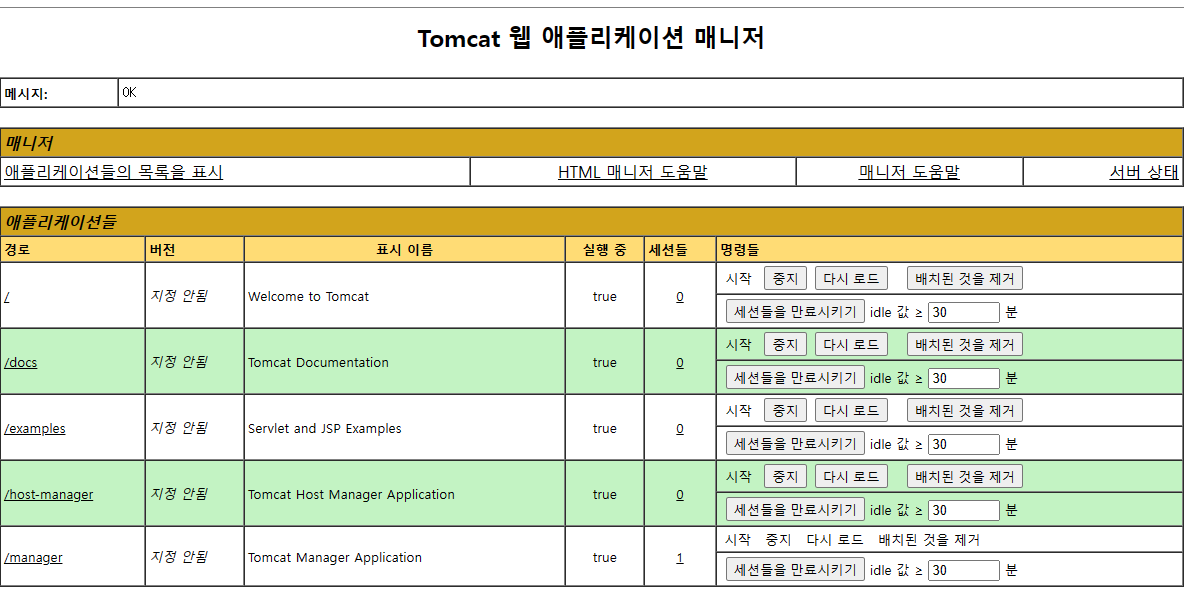This screenshot has height=592, width=1189.
Task: Undeploy /docs with 배치된 것을 제거
Action: point(965,344)
